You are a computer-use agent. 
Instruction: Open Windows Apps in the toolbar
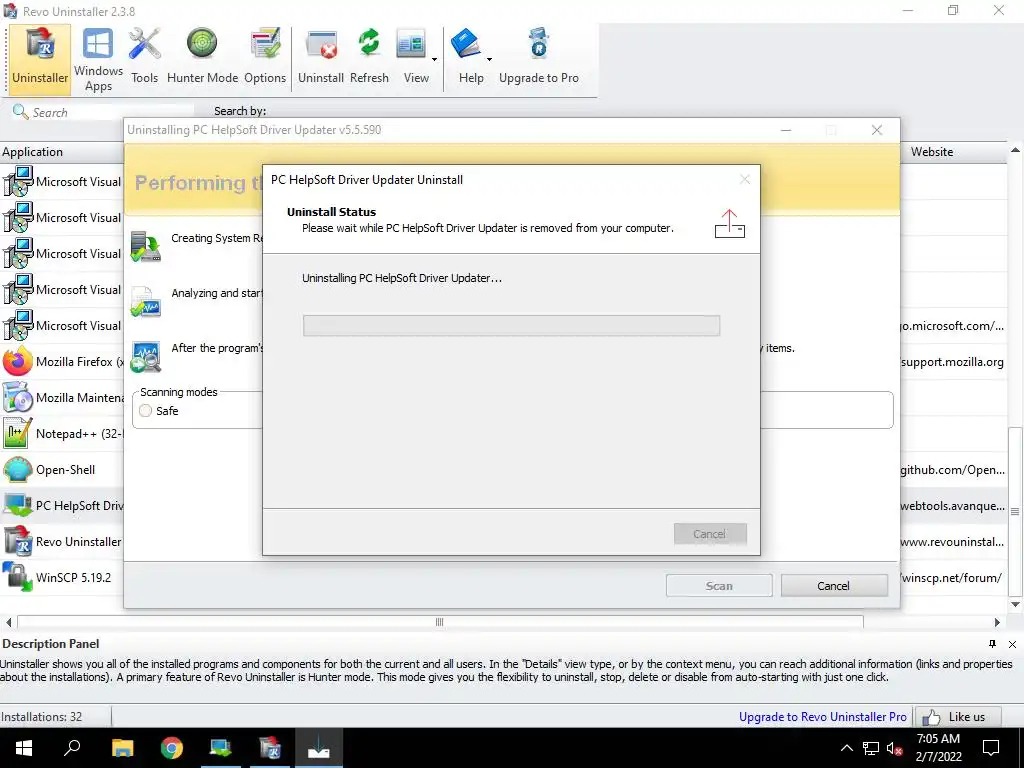tap(98, 59)
